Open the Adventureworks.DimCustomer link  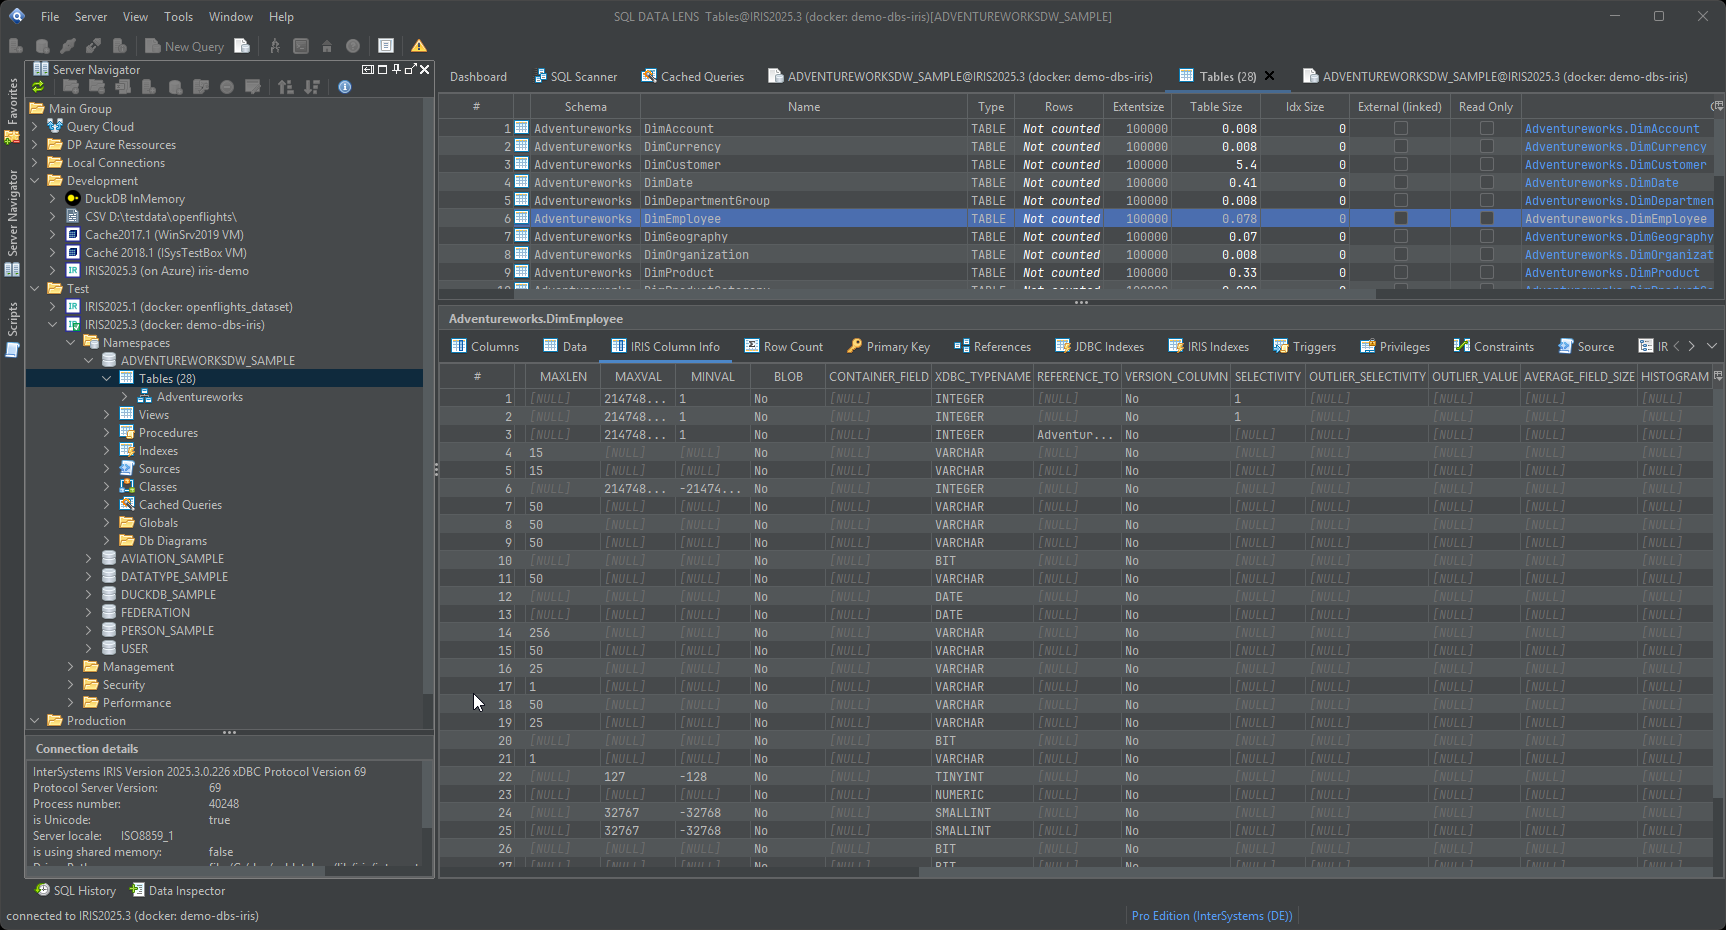pyautogui.click(x=1615, y=165)
